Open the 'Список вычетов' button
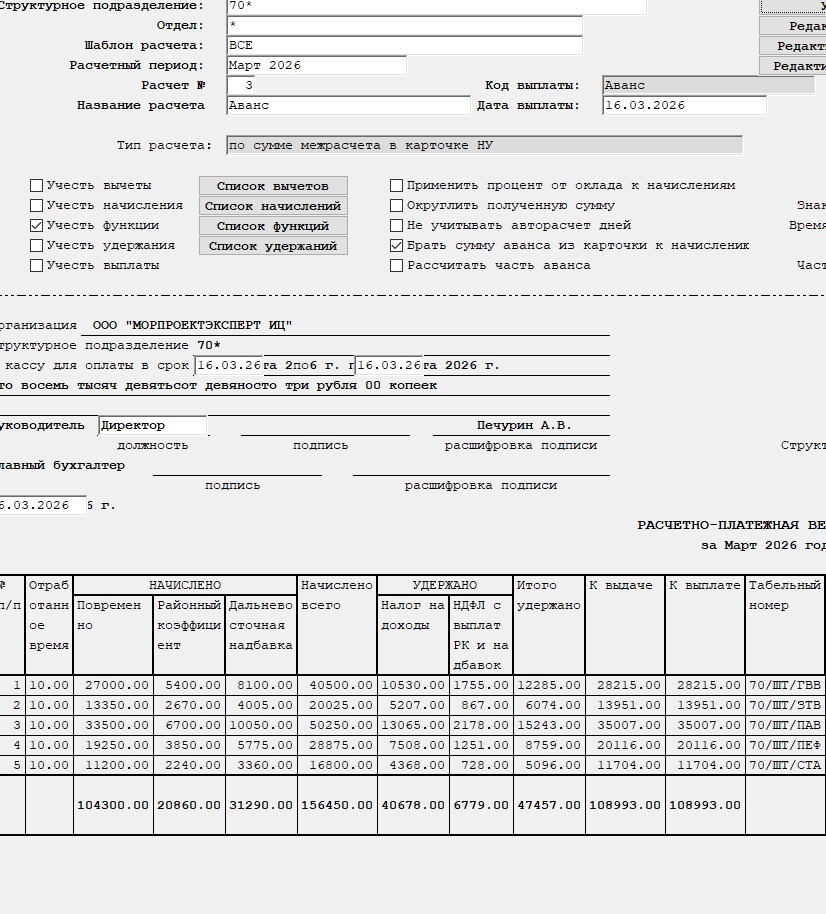The width and height of the screenshot is (826, 914). 273,186
